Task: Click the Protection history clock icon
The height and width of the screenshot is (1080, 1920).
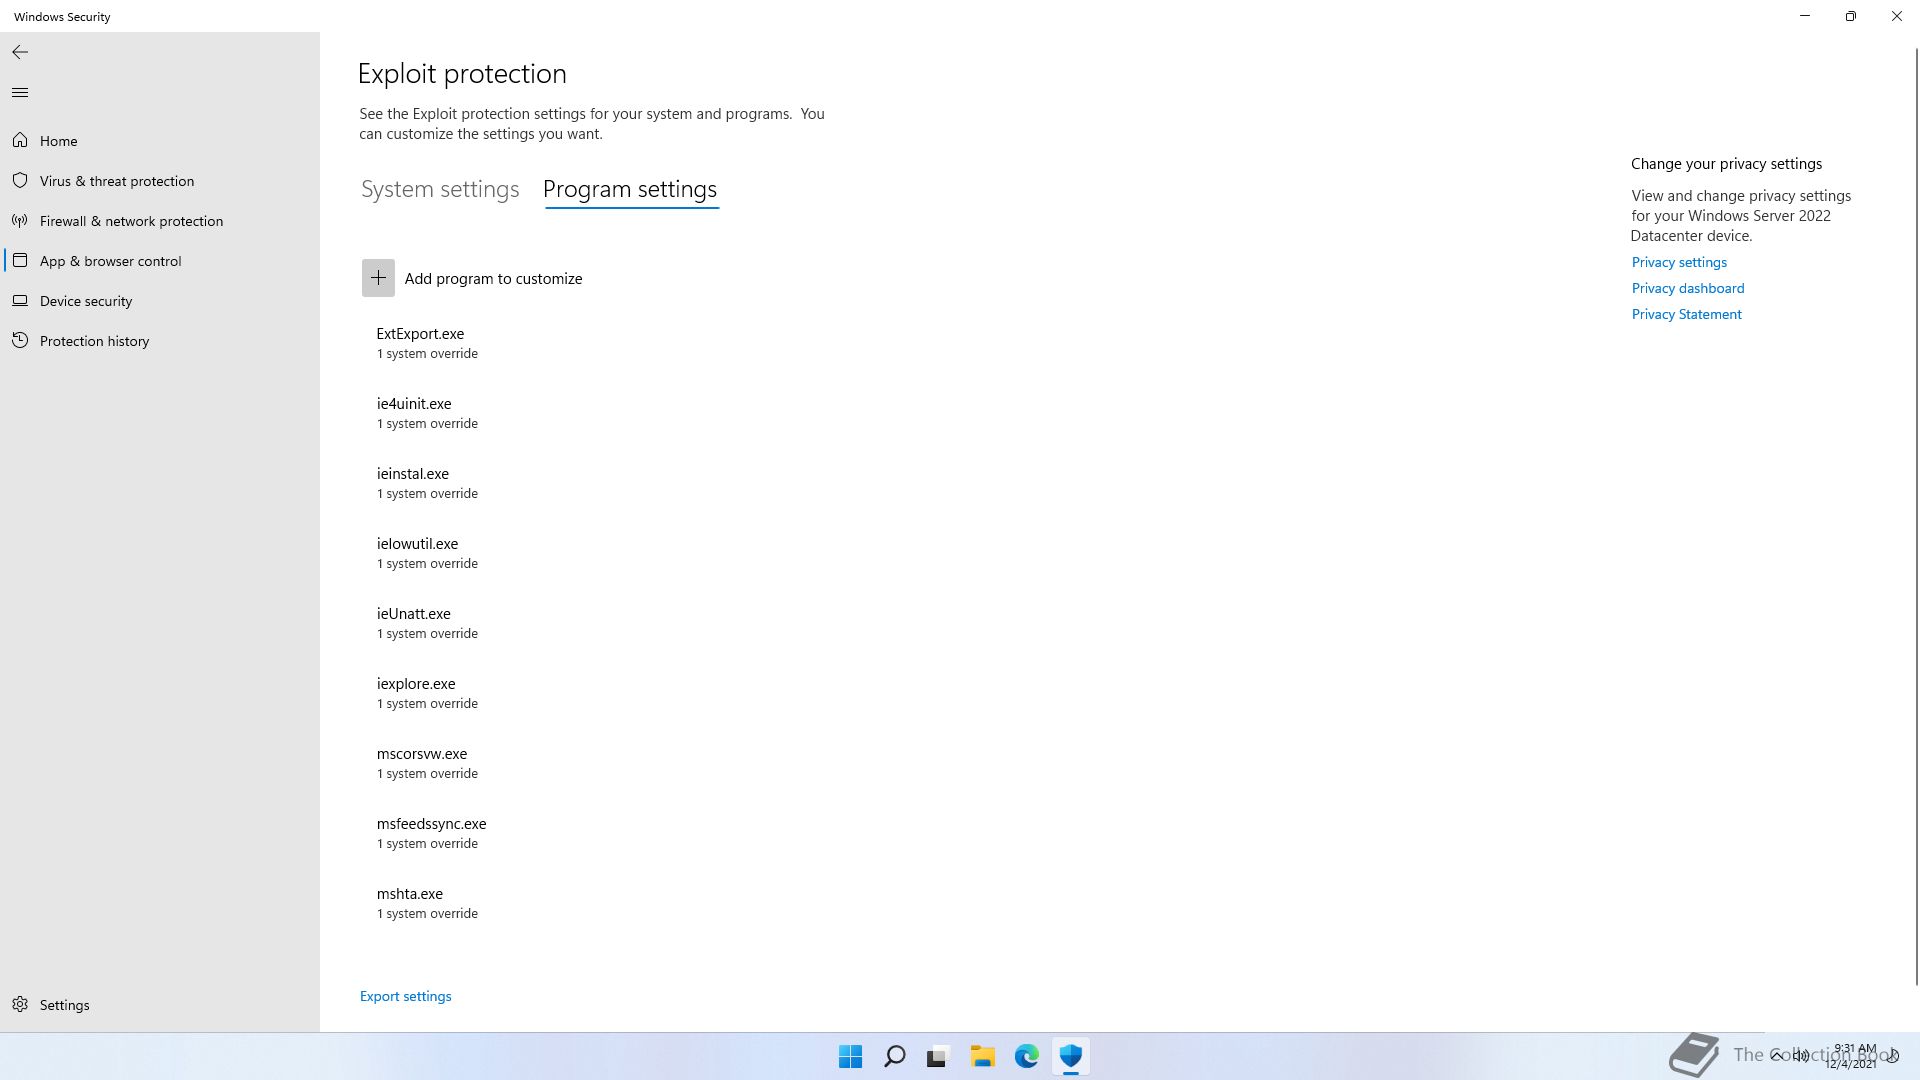Action: (20, 341)
